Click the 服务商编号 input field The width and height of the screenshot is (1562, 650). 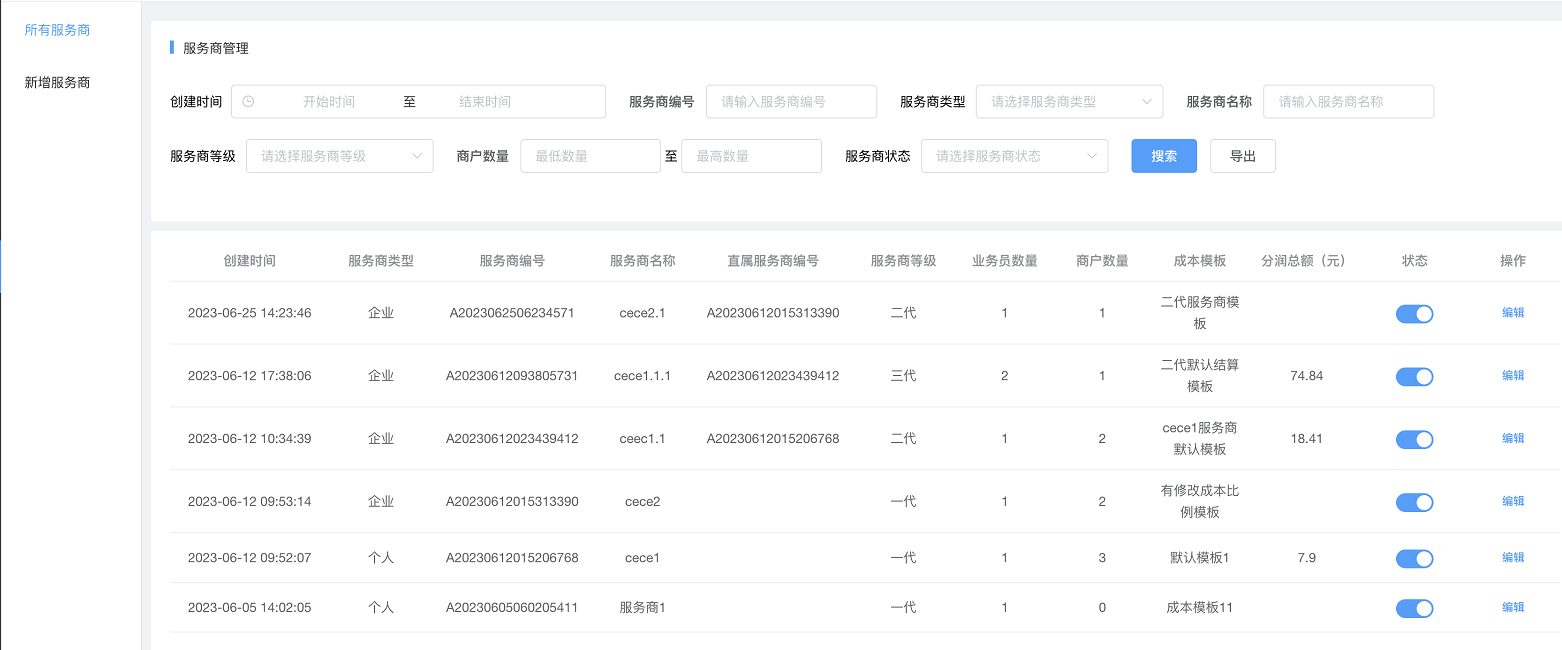(x=790, y=102)
